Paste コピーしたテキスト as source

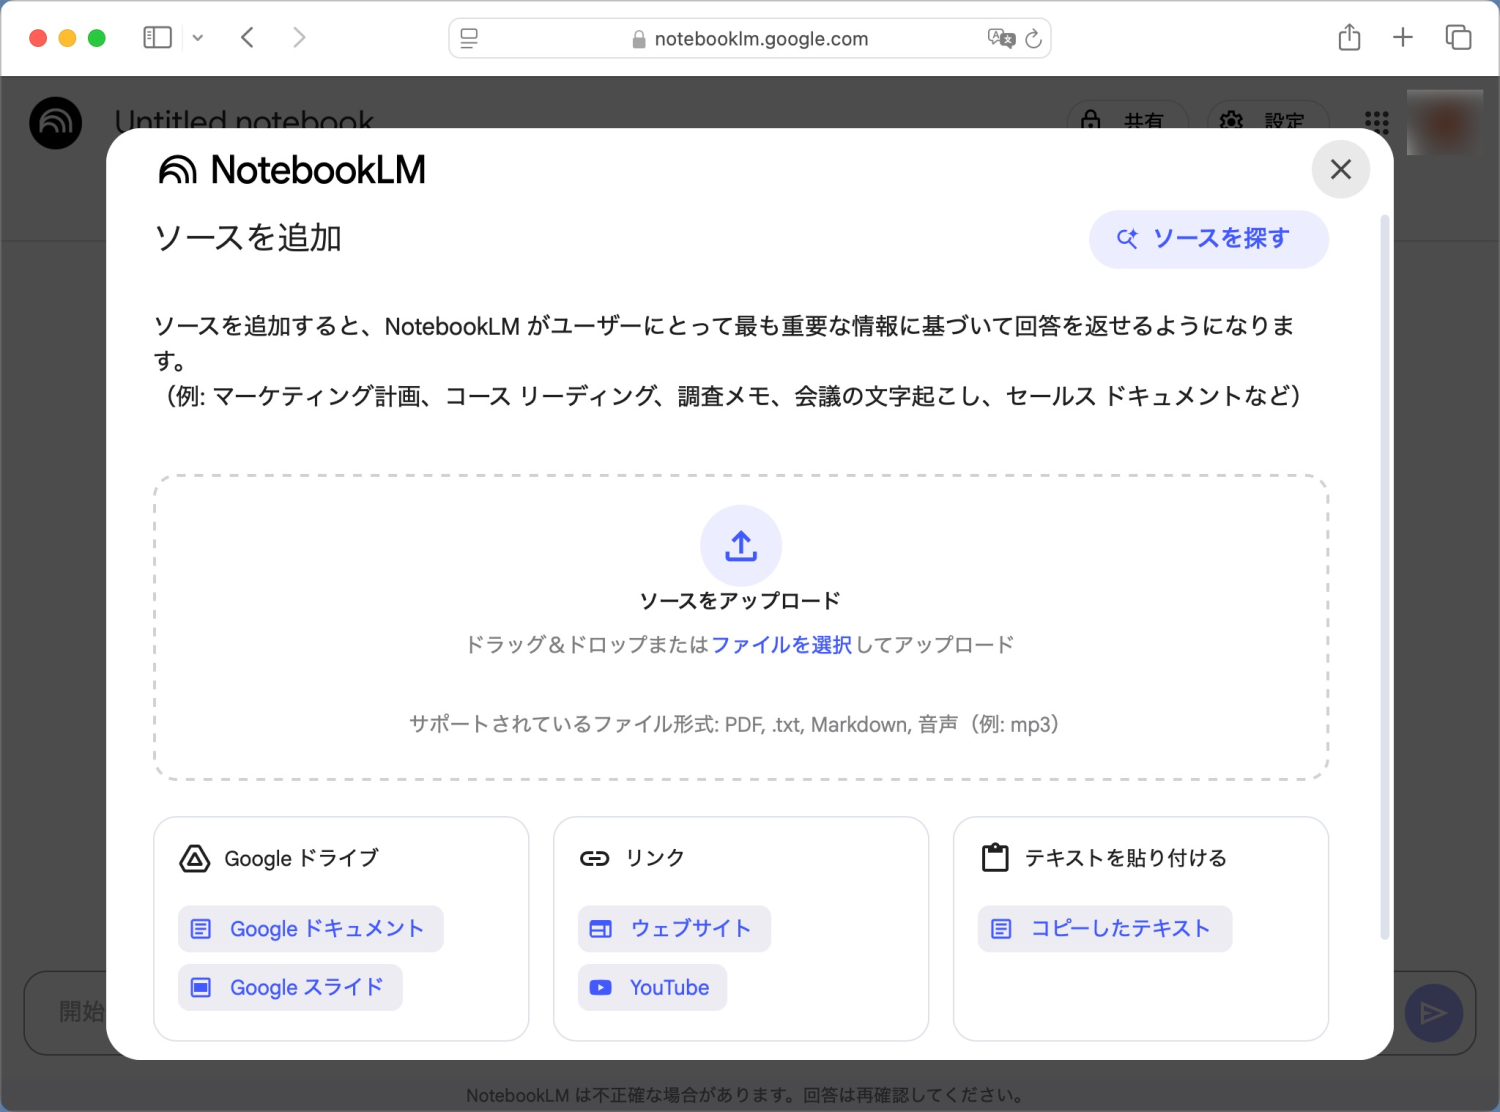[x=1105, y=929]
